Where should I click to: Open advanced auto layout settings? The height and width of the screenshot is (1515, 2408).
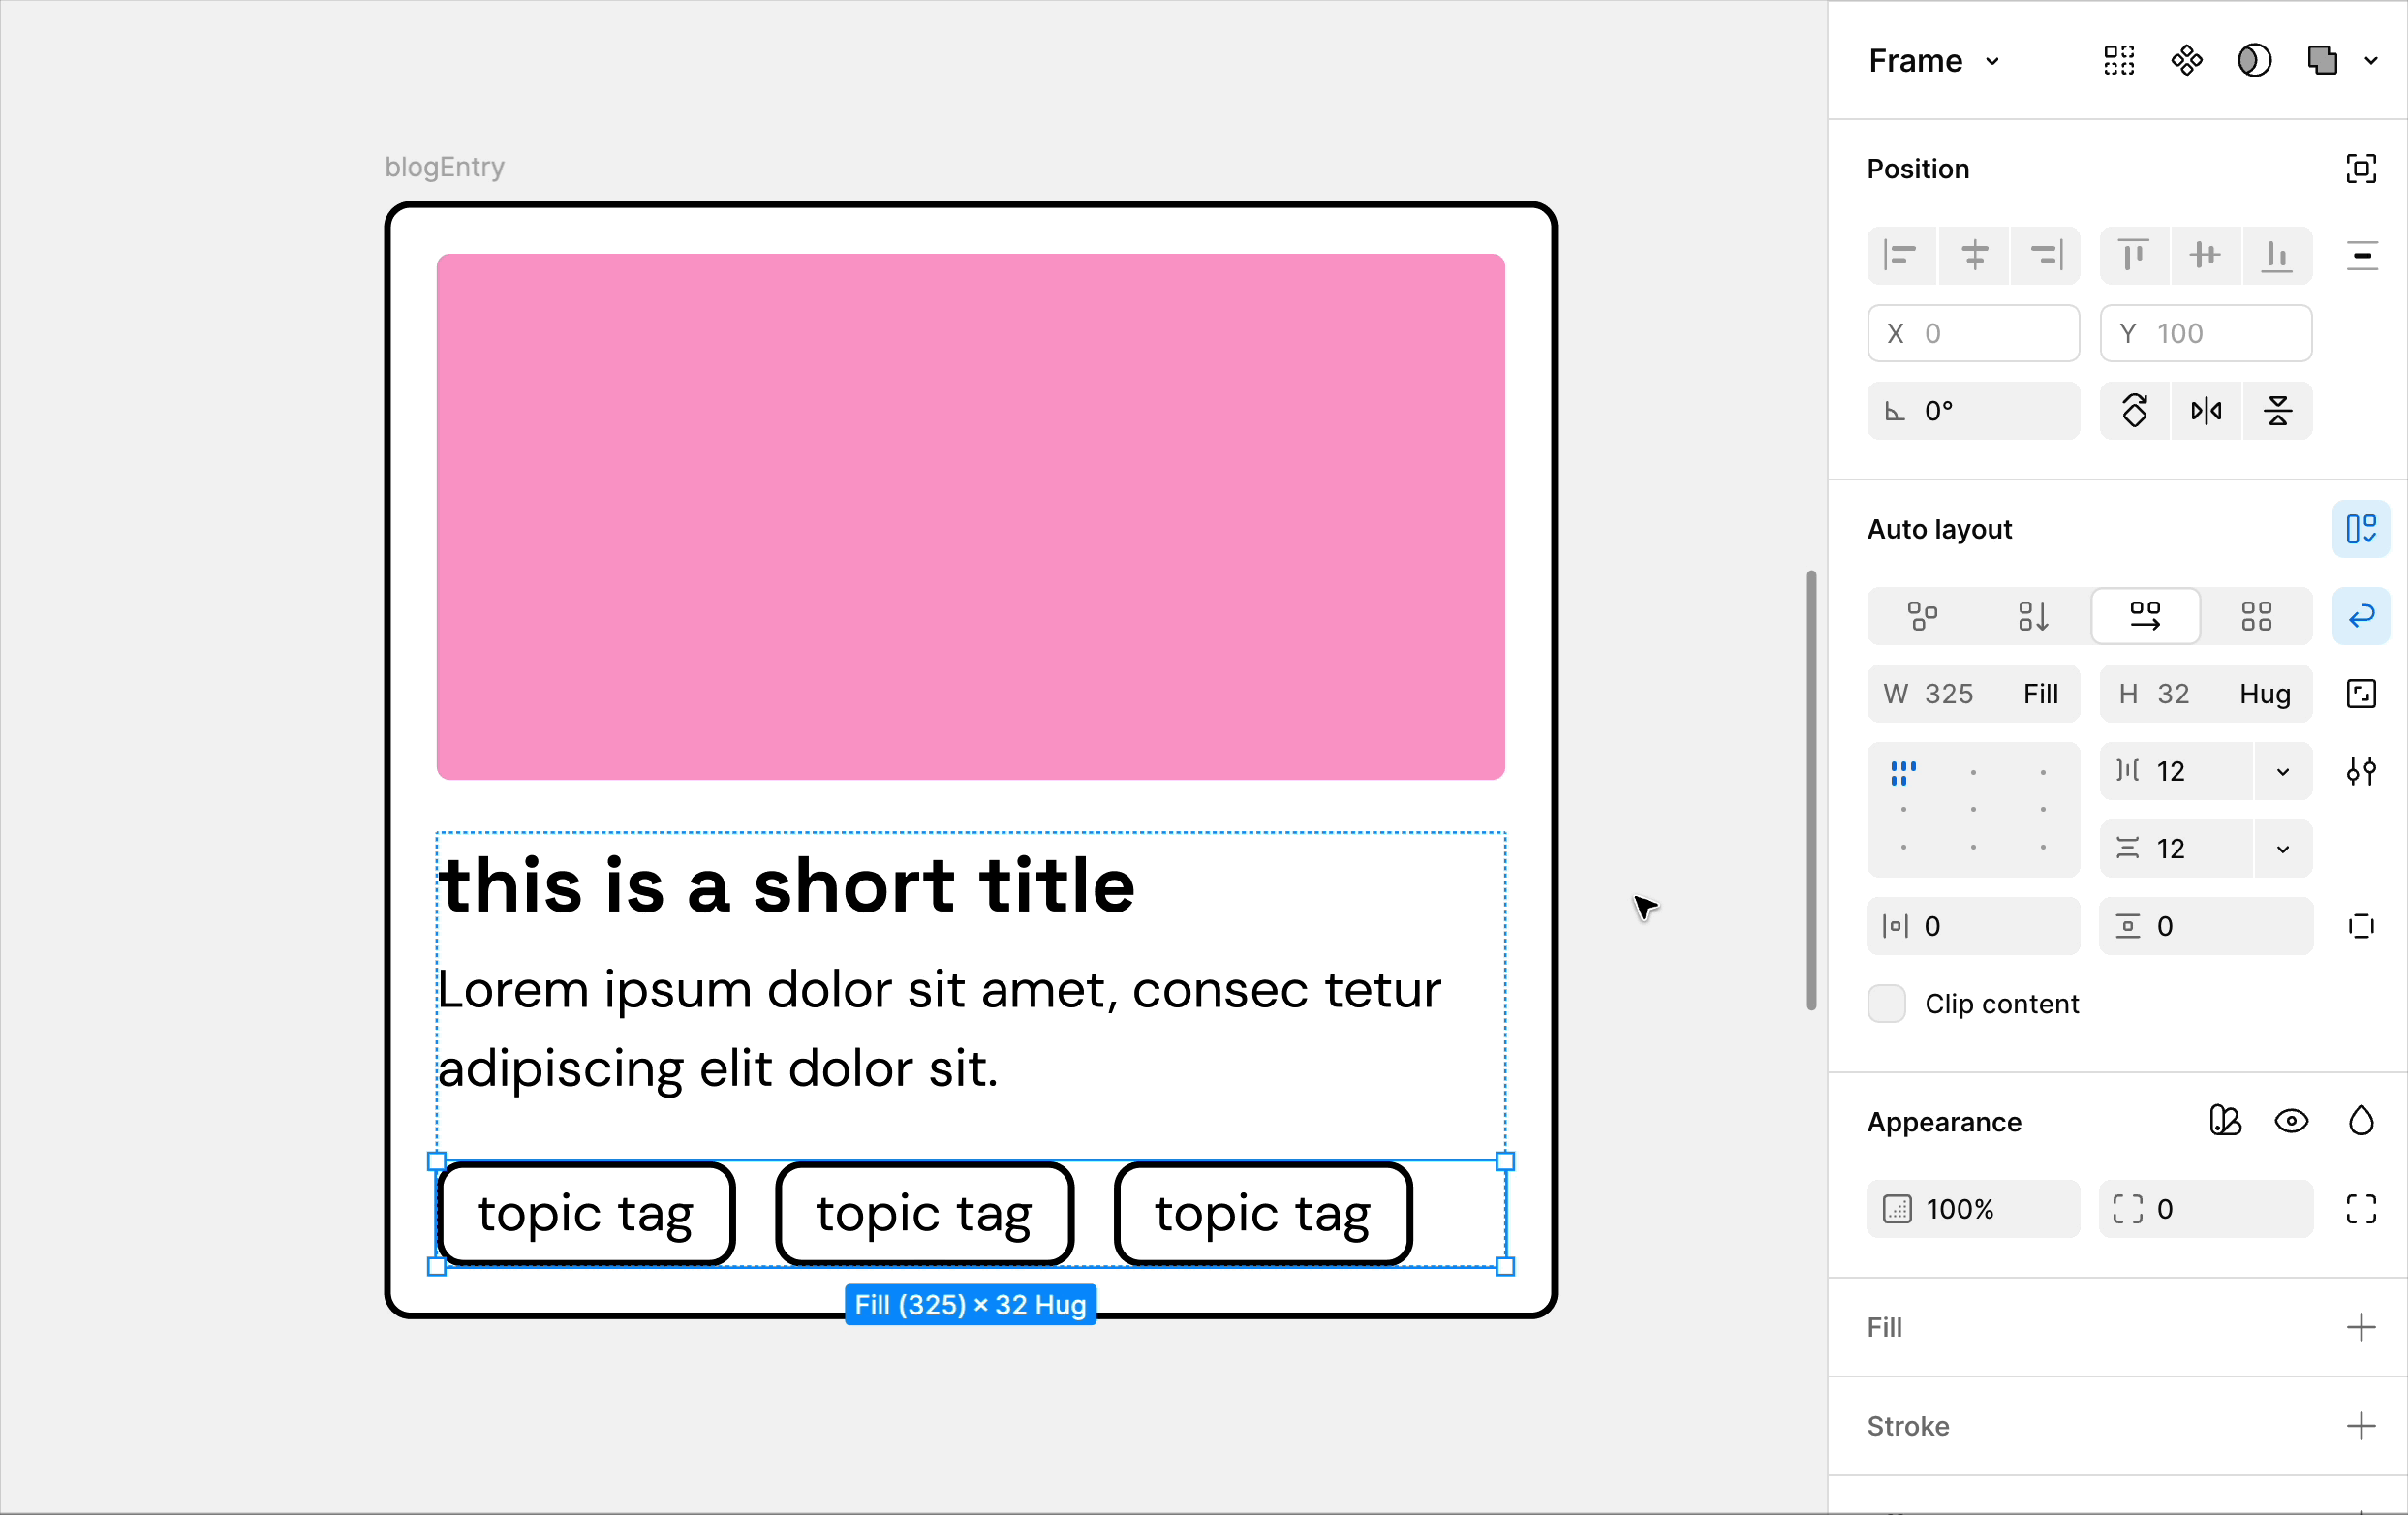click(2363, 771)
